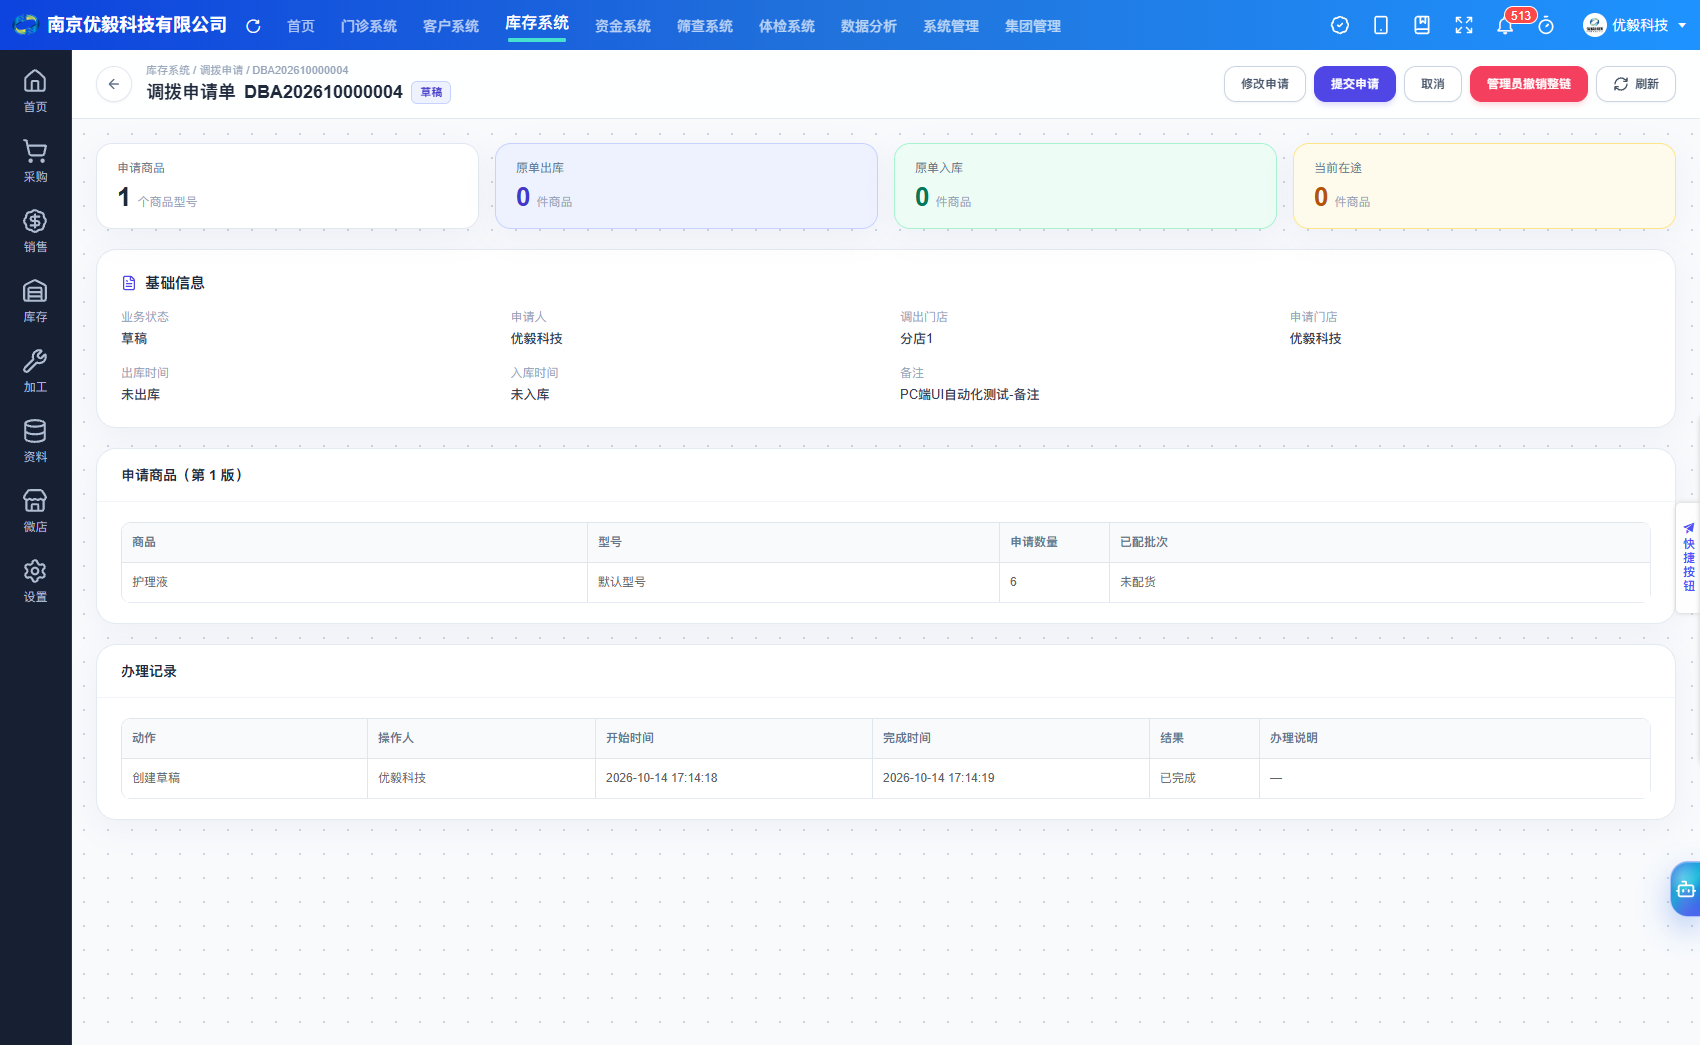This screenshot has height=1045, width=1700.
Task: Switch to the 客户系统 menu
Action: click(451, 26)
